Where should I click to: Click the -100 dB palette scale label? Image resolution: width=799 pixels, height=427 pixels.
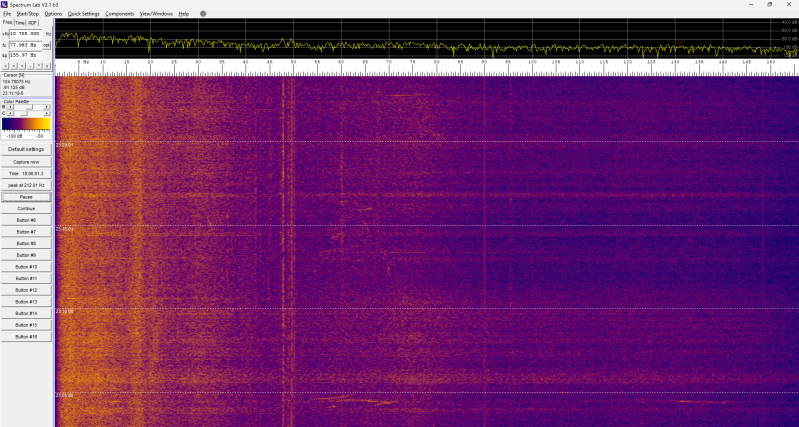click(14, 136)
